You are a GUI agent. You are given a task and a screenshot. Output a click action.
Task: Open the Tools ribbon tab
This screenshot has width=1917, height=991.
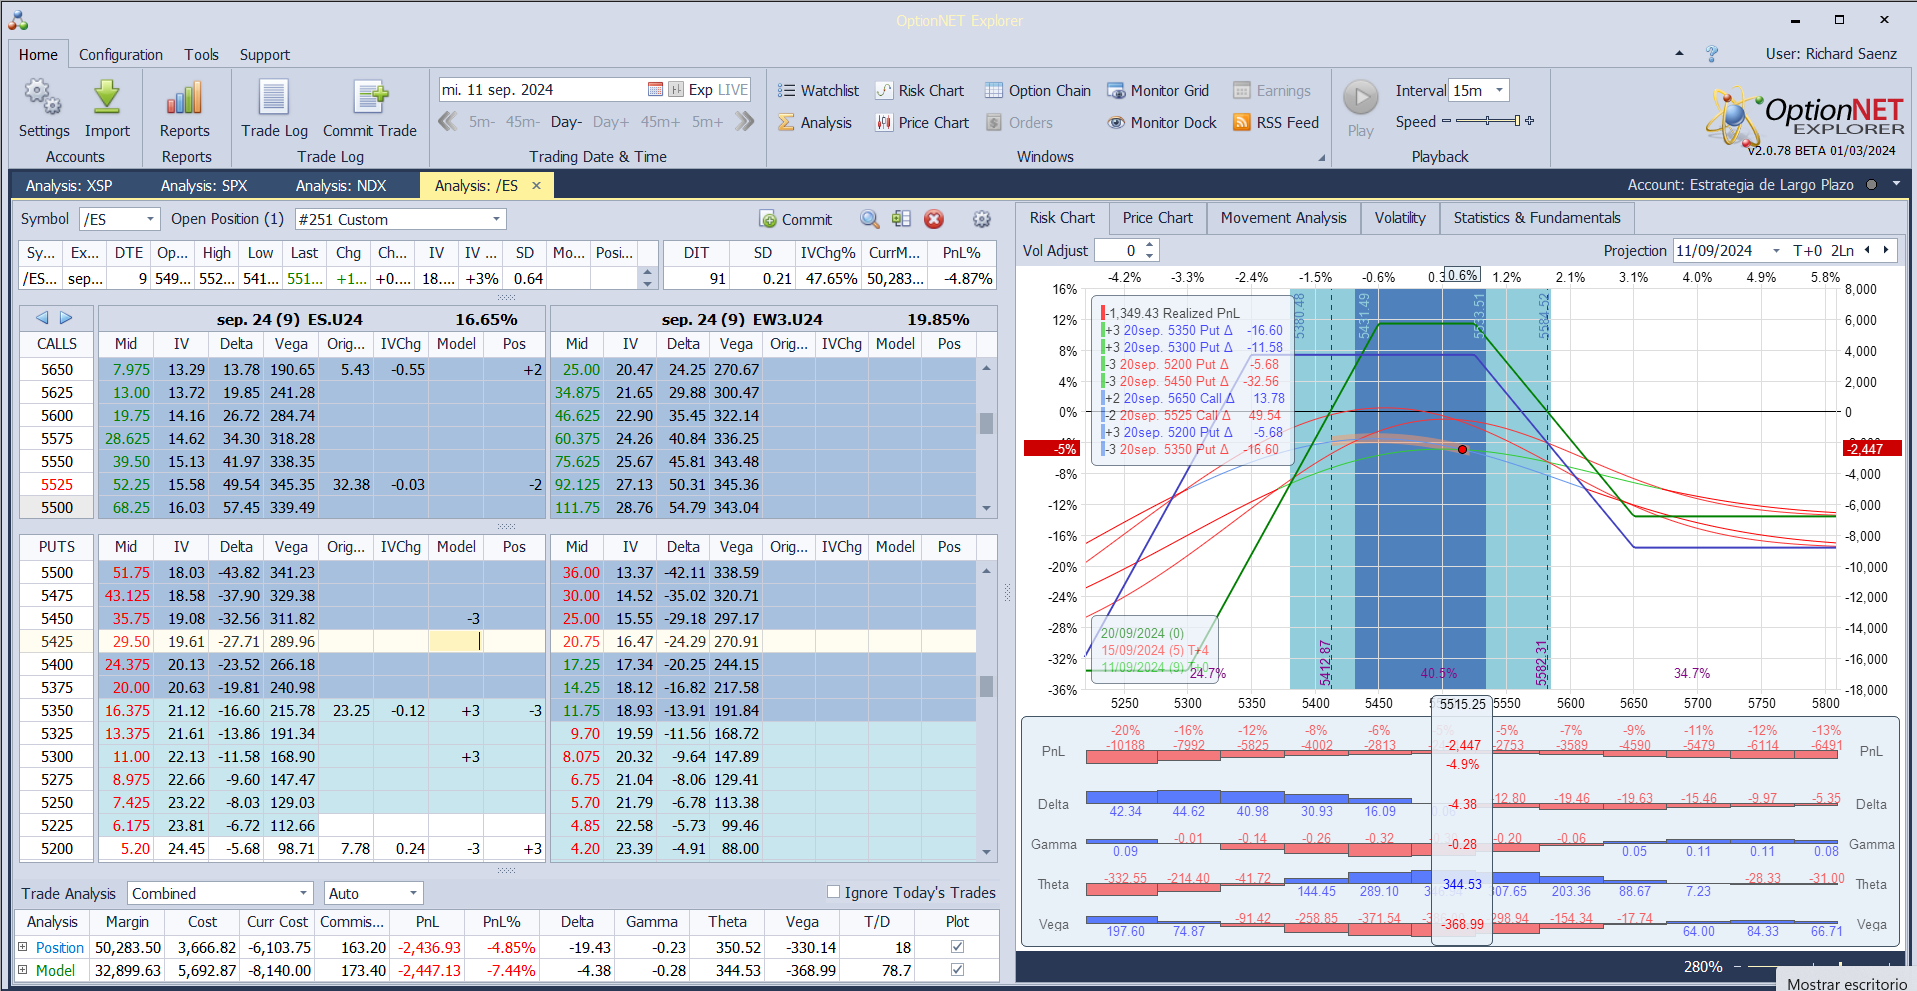pos(201,54)
